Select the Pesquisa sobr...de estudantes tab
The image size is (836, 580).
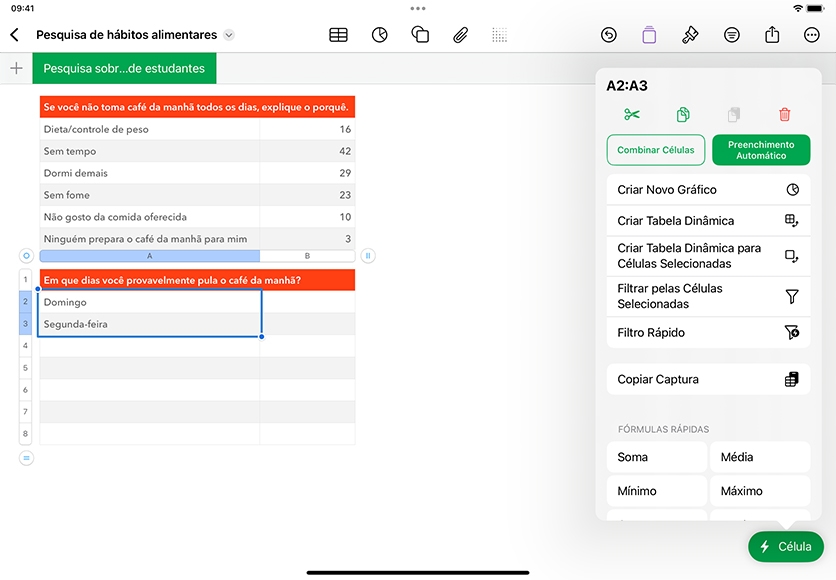coord(124,68)
